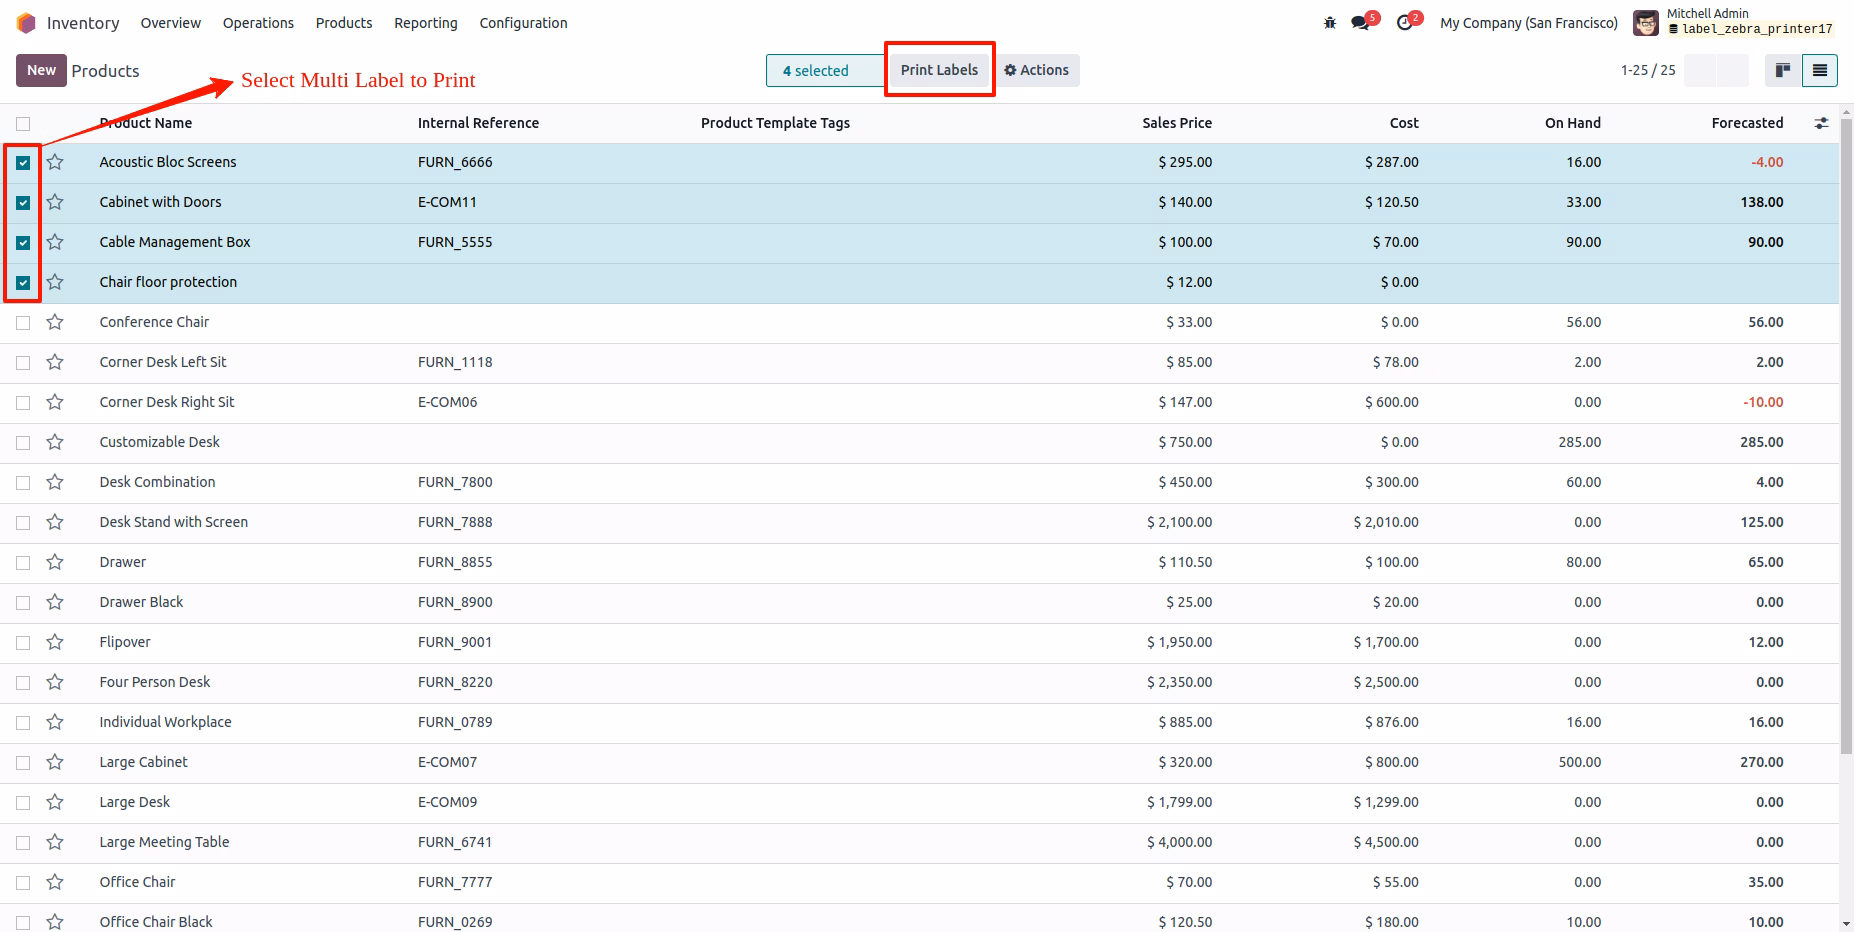
Task: Switch to Kanban view
Action: tap(1782, 70)
